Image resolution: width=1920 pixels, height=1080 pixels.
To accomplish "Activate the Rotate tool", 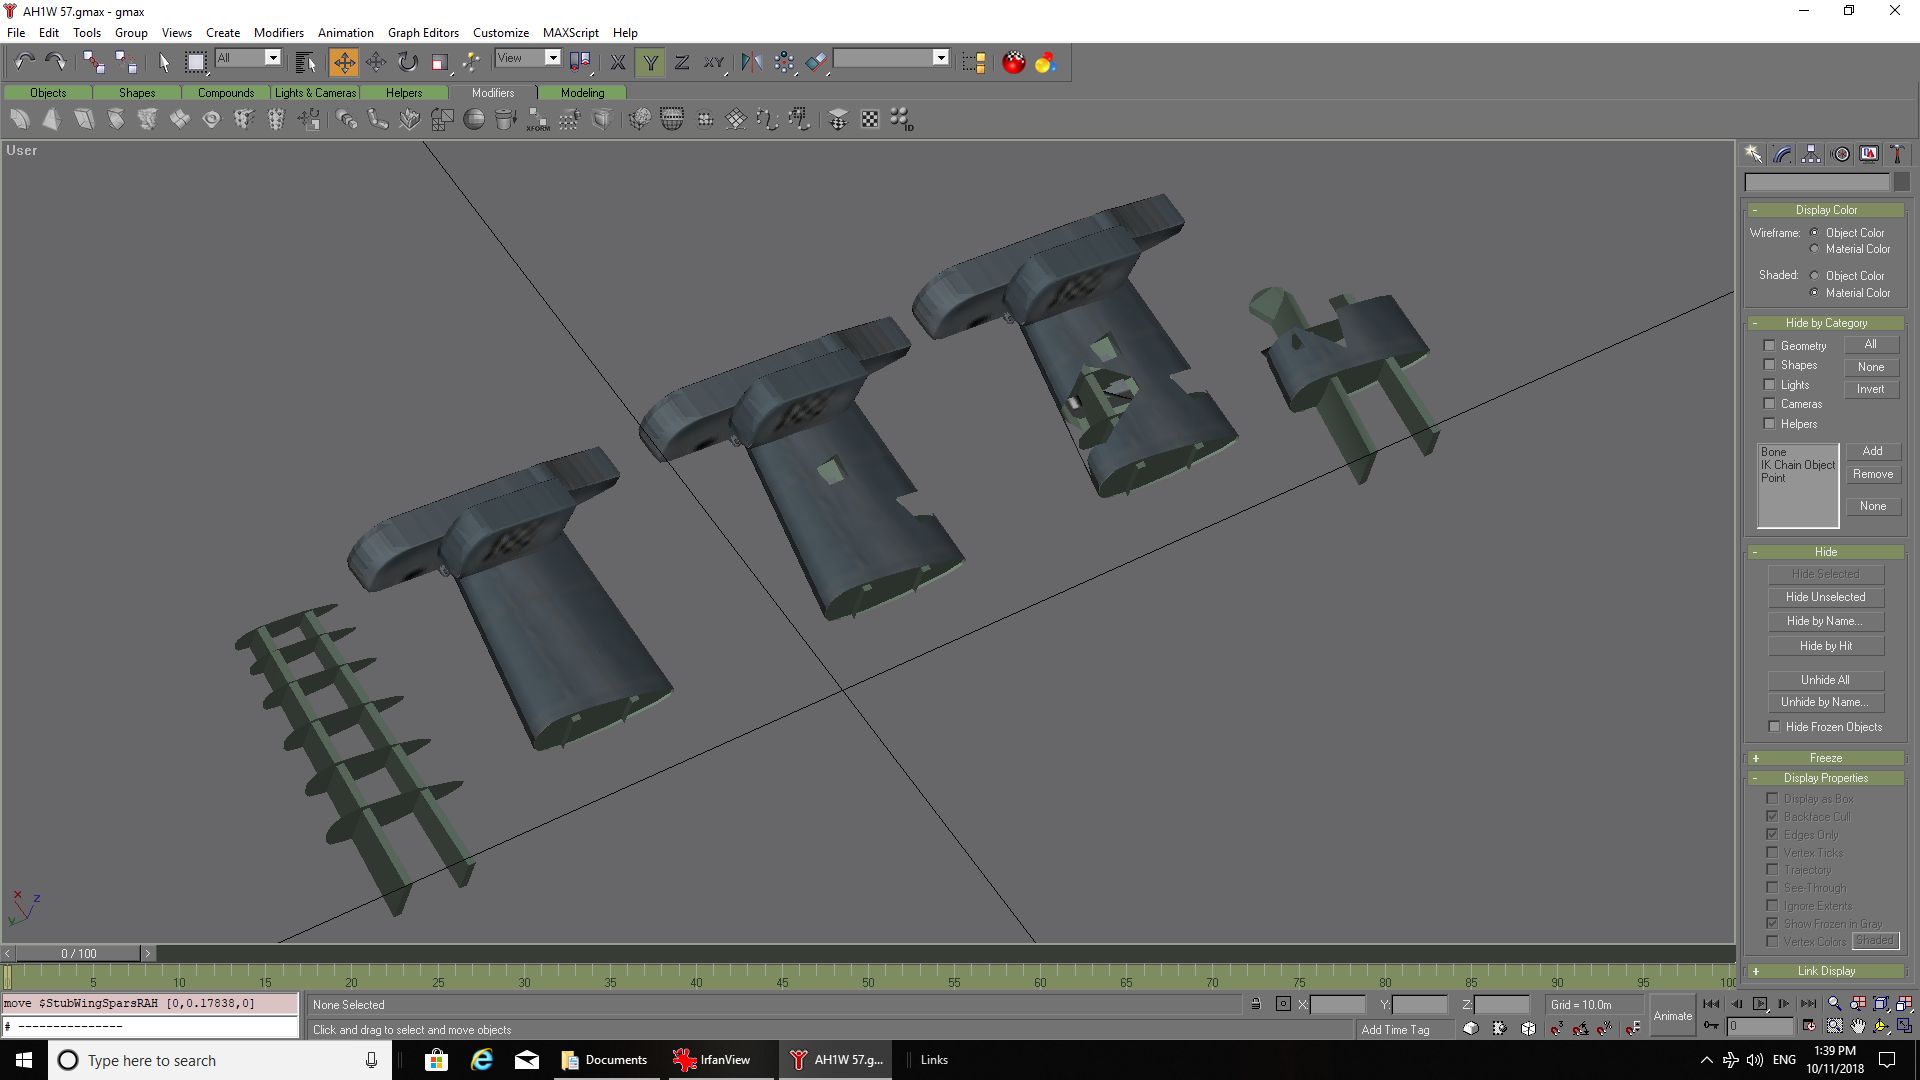I will (407, 63).
